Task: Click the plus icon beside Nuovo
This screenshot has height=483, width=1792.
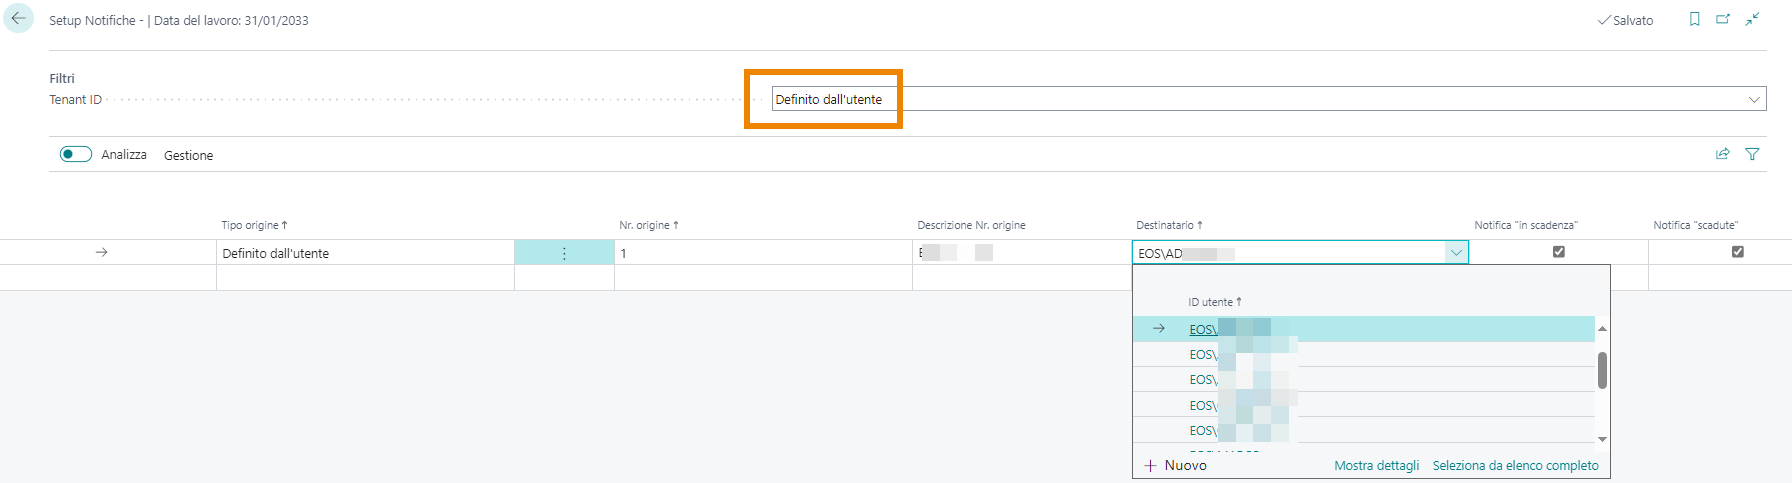Action: pos(1150,466)
